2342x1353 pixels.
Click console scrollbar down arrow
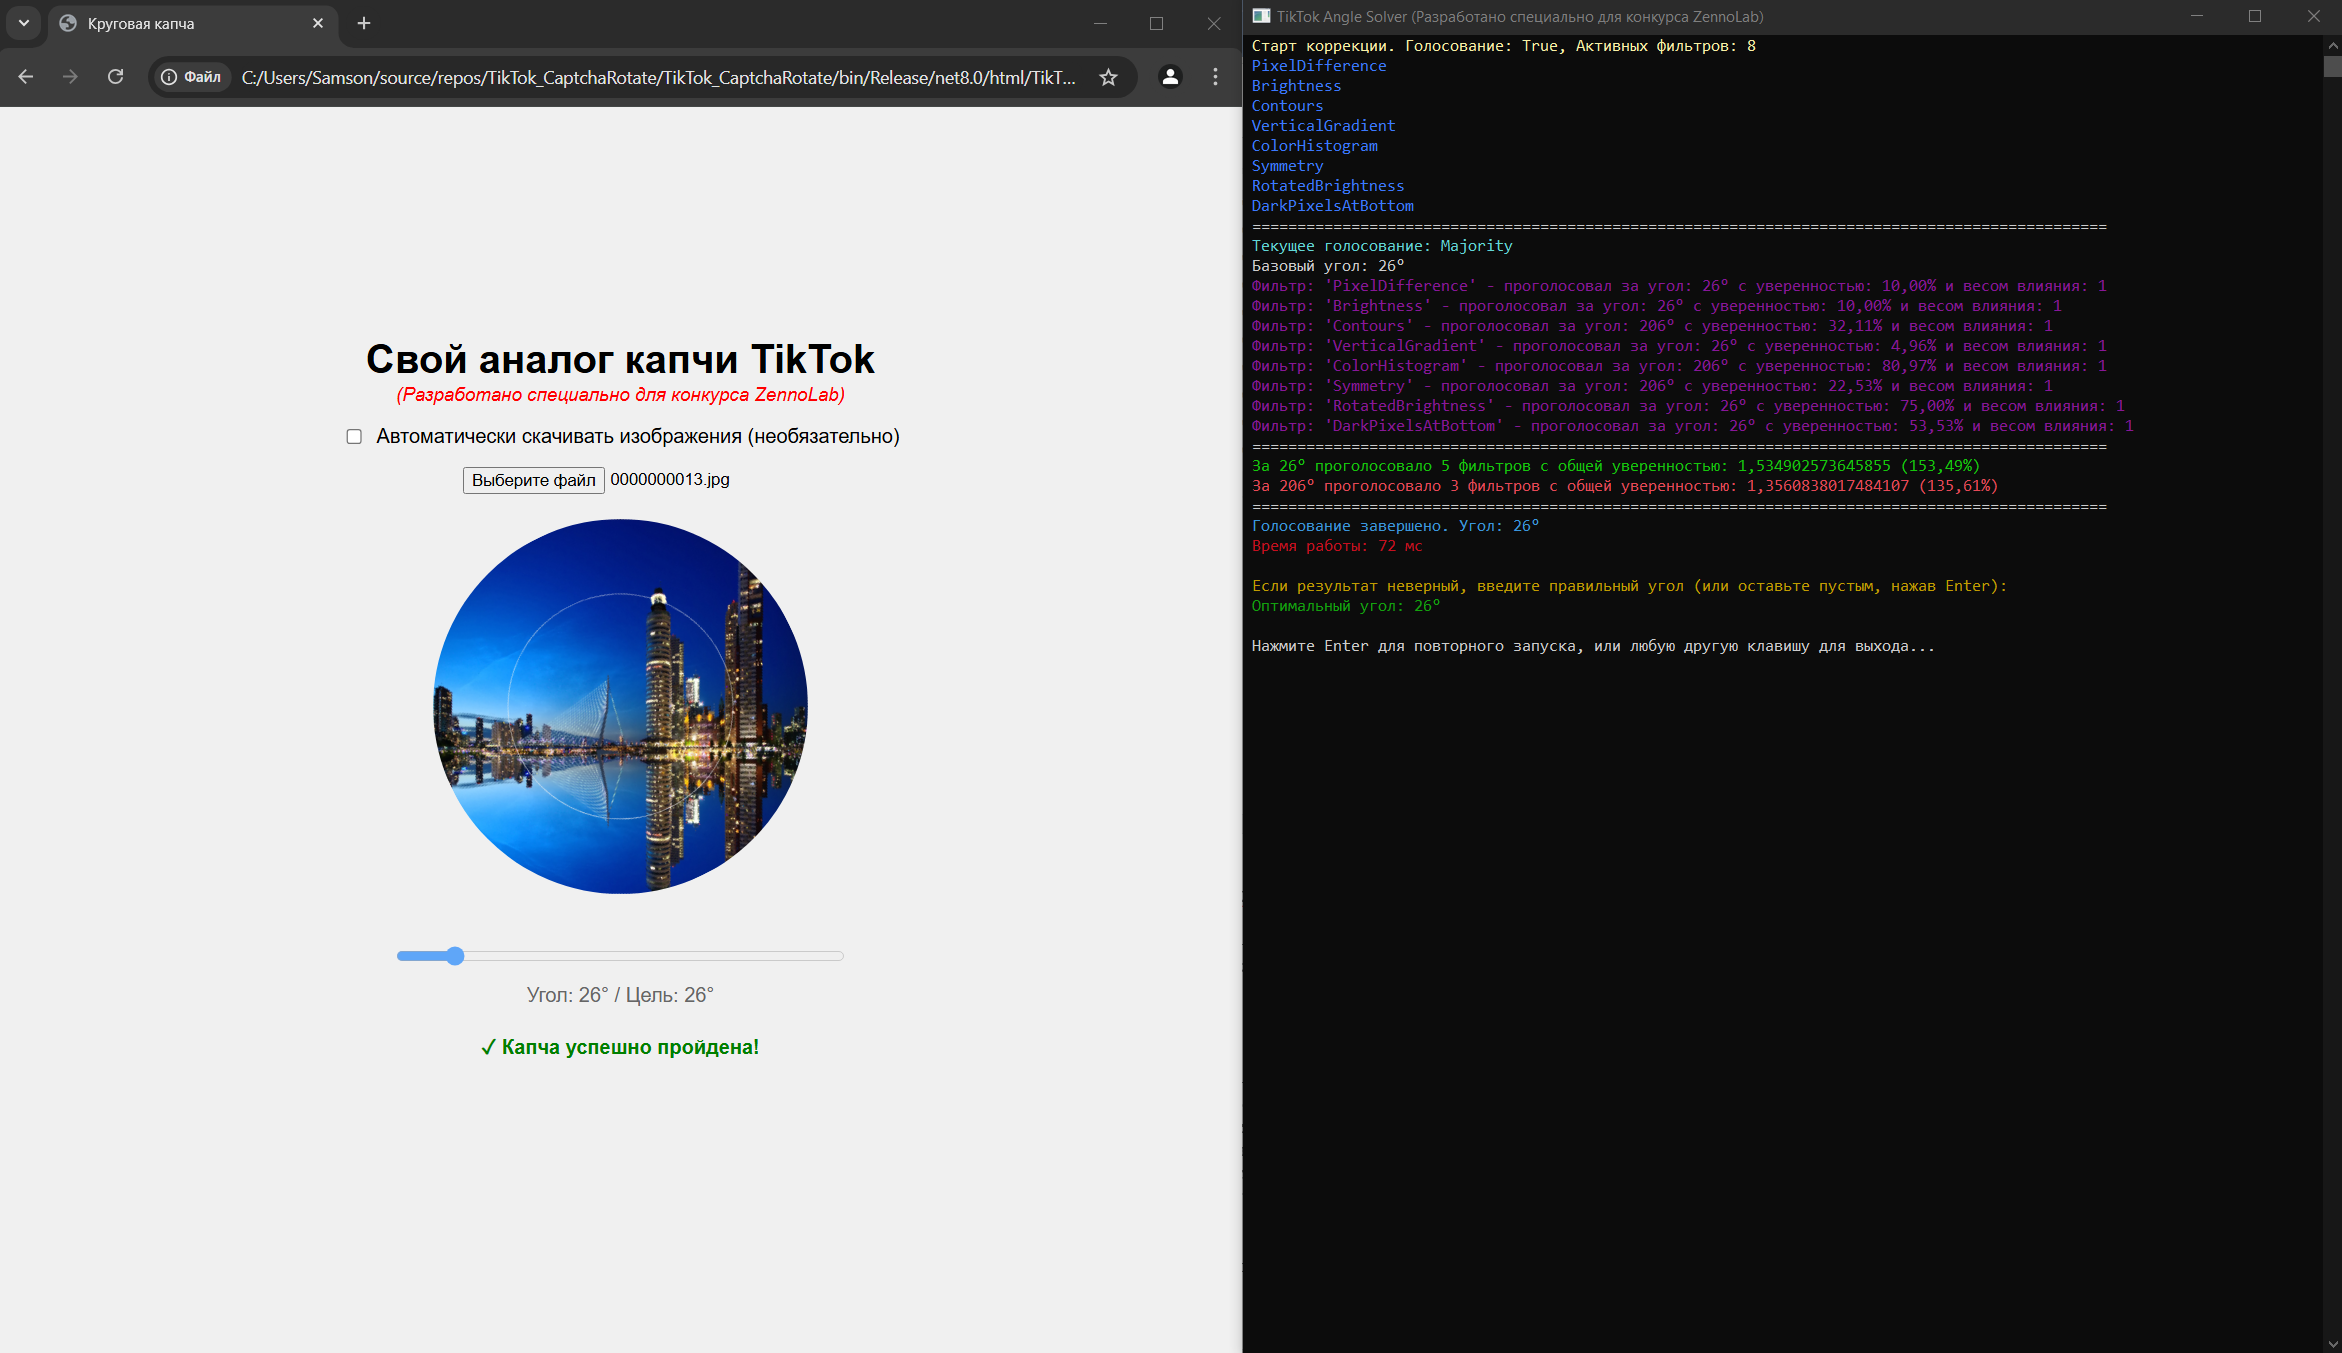[2332, 1343]
